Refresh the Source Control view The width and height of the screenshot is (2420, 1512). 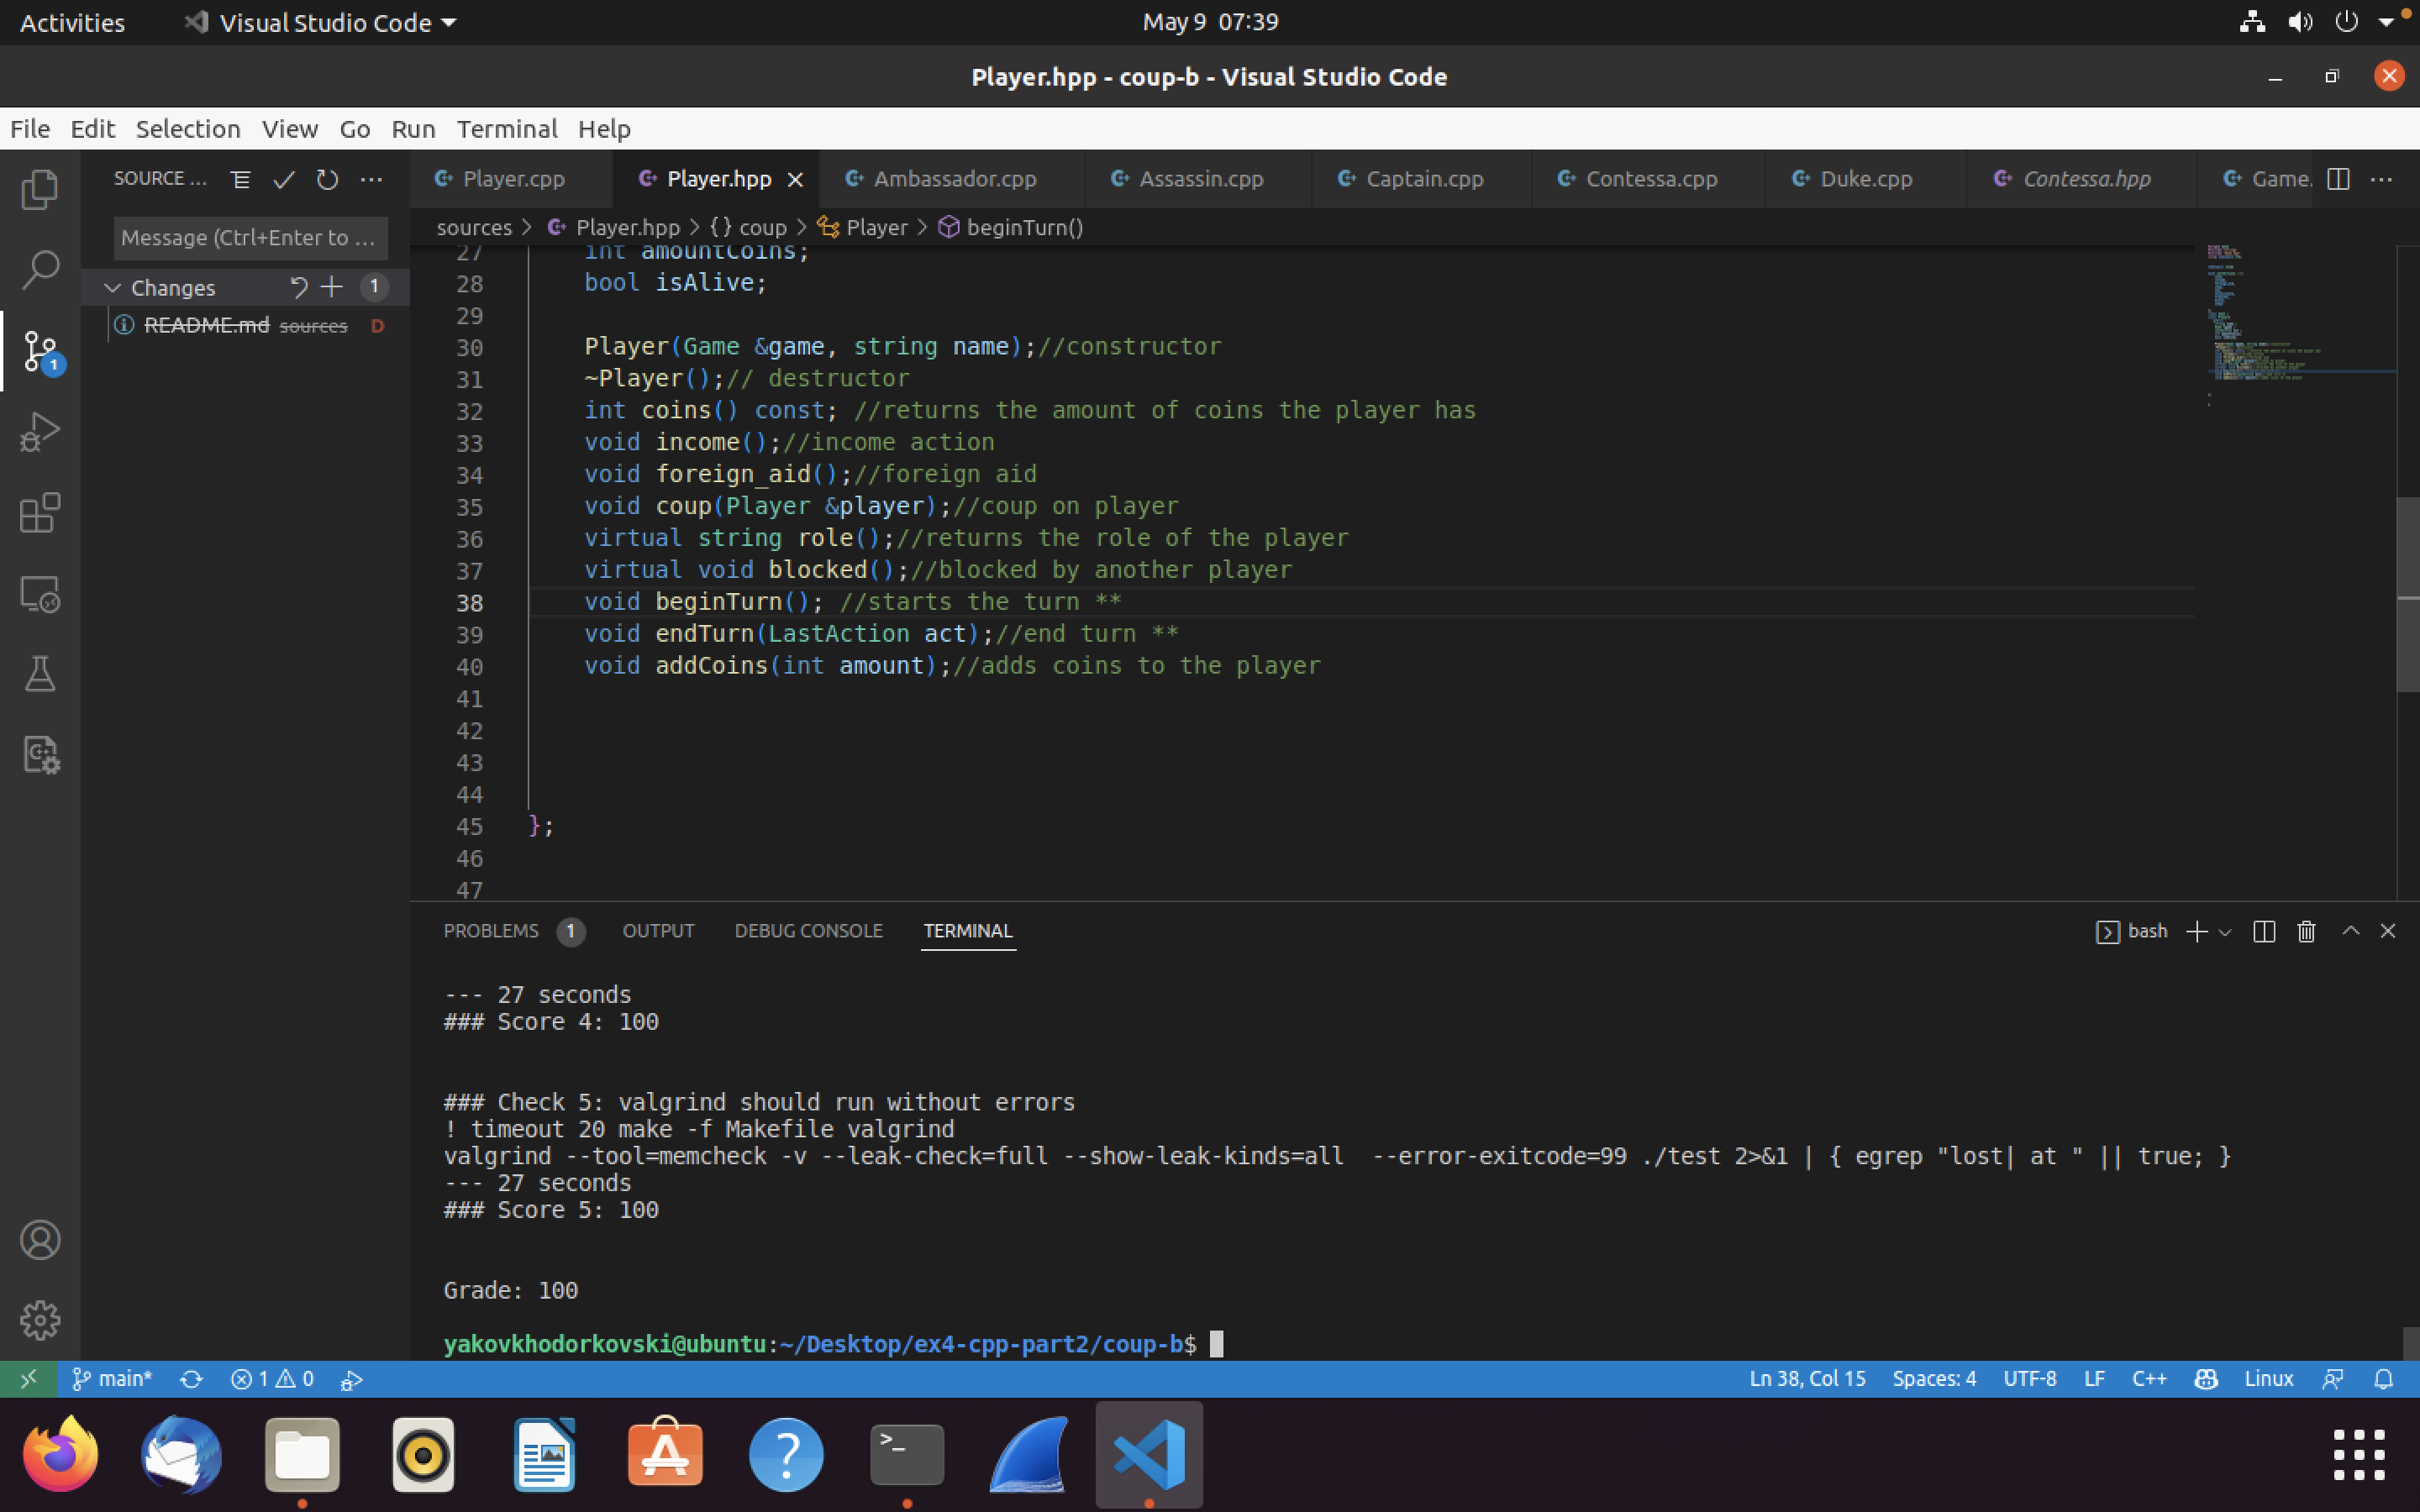click(327, 180)
